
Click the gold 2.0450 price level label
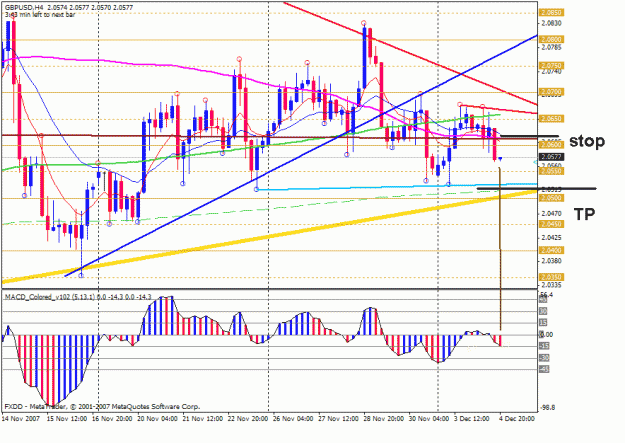(551, 224)
